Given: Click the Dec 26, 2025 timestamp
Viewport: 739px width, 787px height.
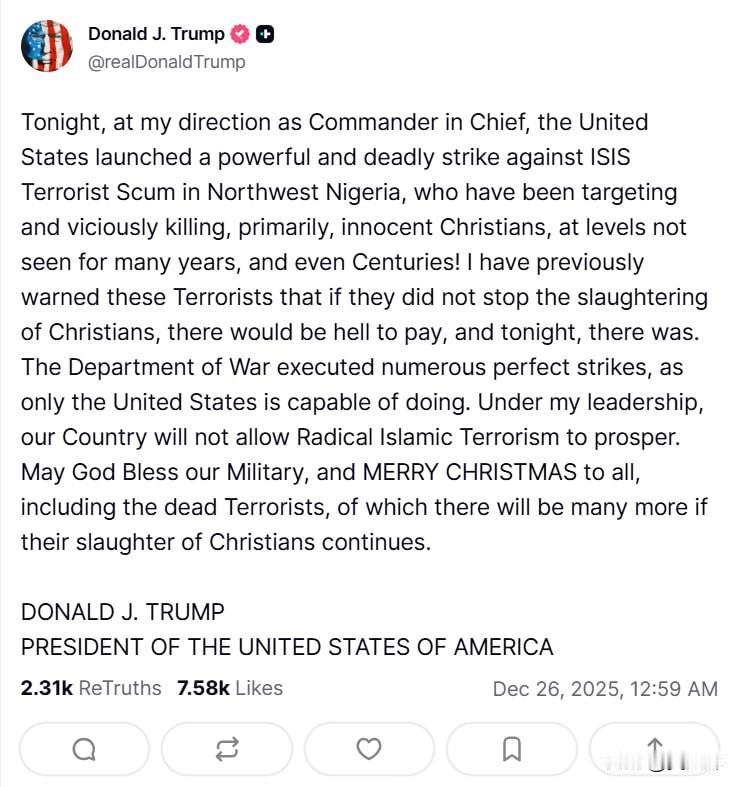Looking at the screenshot, I should (x=604, y=689).
